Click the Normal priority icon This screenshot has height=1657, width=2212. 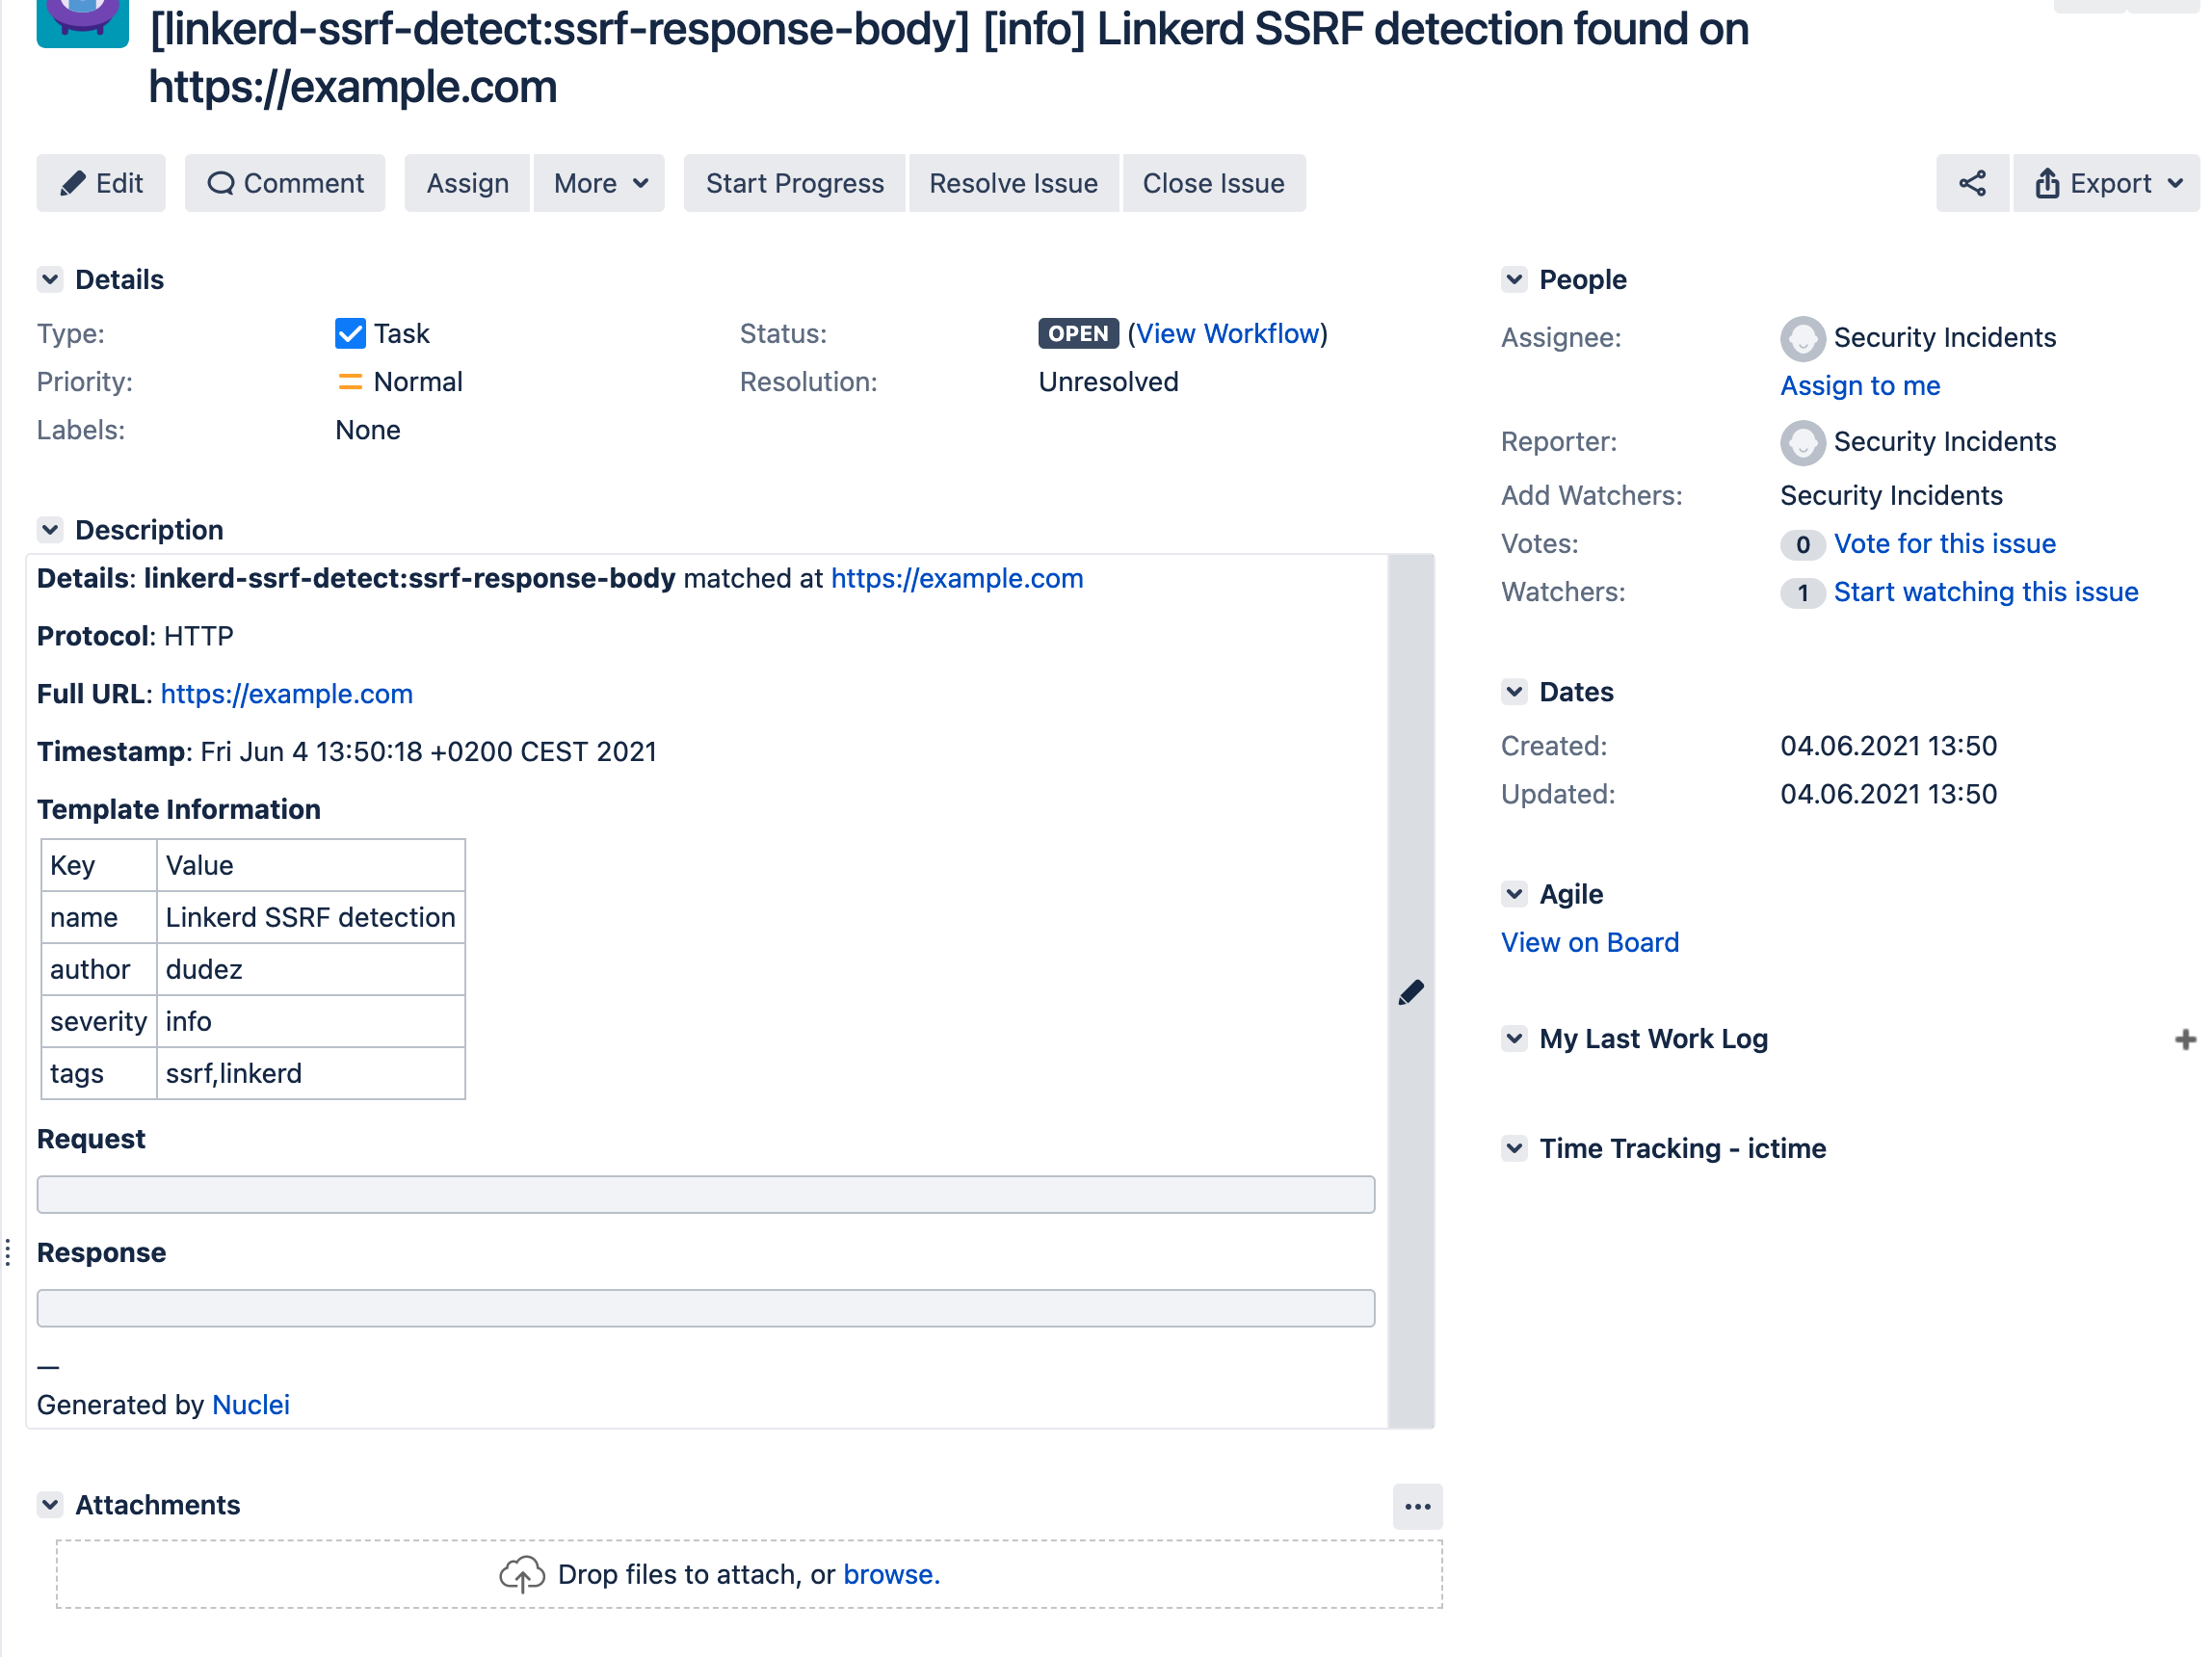(348, 381)
